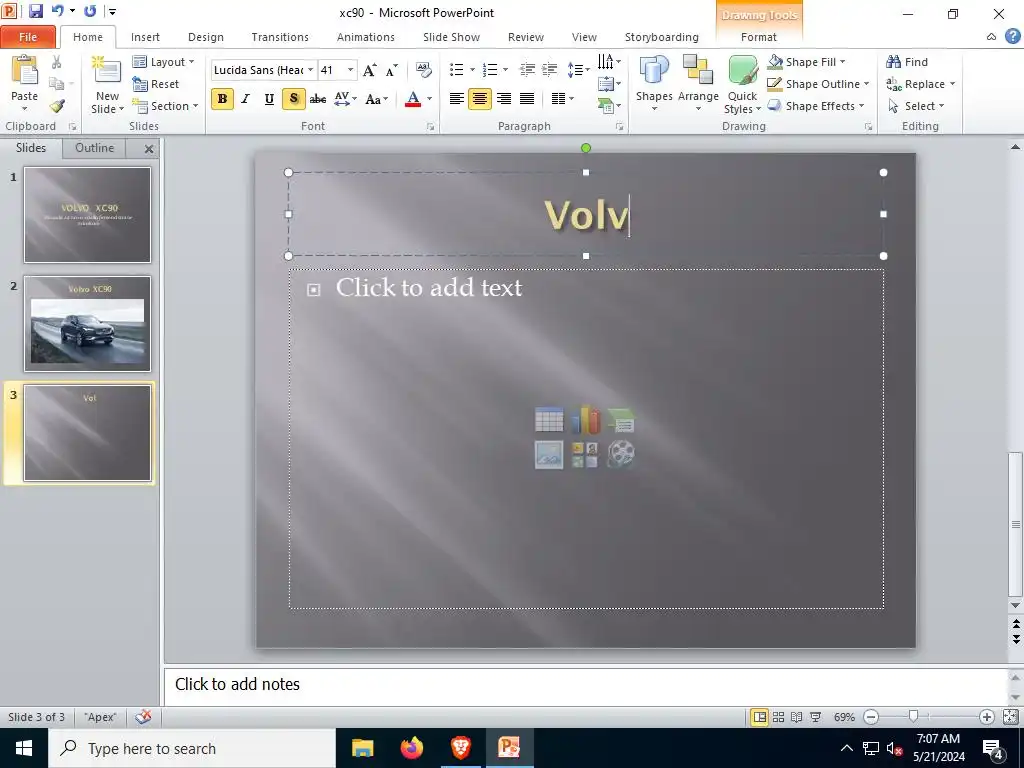1024x768 pixels.
Task: Switch to Reading View in status bar
Action: (797, 717)
